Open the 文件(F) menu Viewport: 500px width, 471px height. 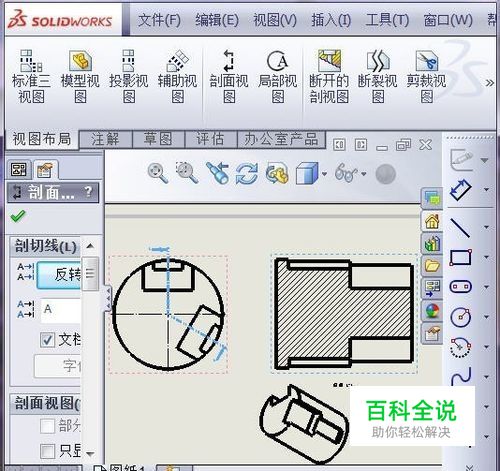pos(159,20)
